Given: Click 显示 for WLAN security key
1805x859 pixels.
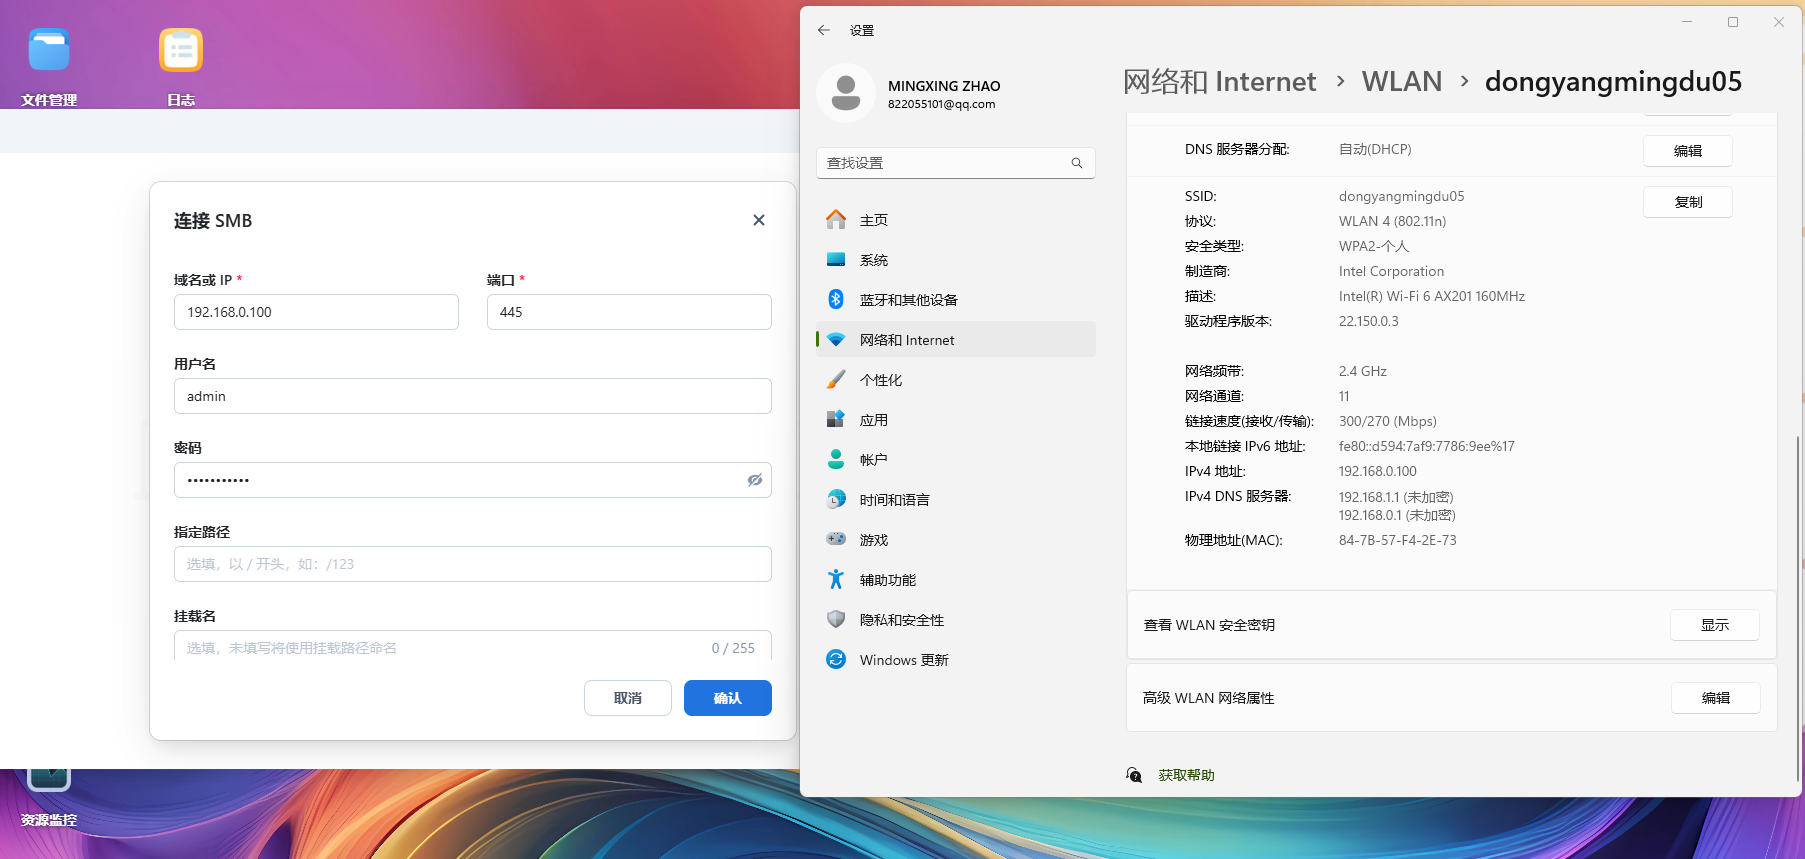Looking at the screenshot, I should pos(1715,625).
